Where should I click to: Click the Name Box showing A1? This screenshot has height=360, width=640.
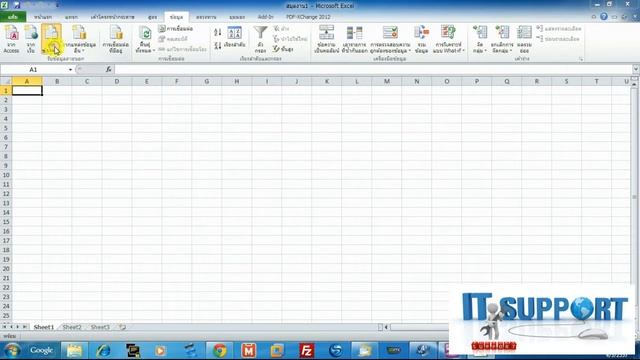pyautogui.click(x=33, y=69)
